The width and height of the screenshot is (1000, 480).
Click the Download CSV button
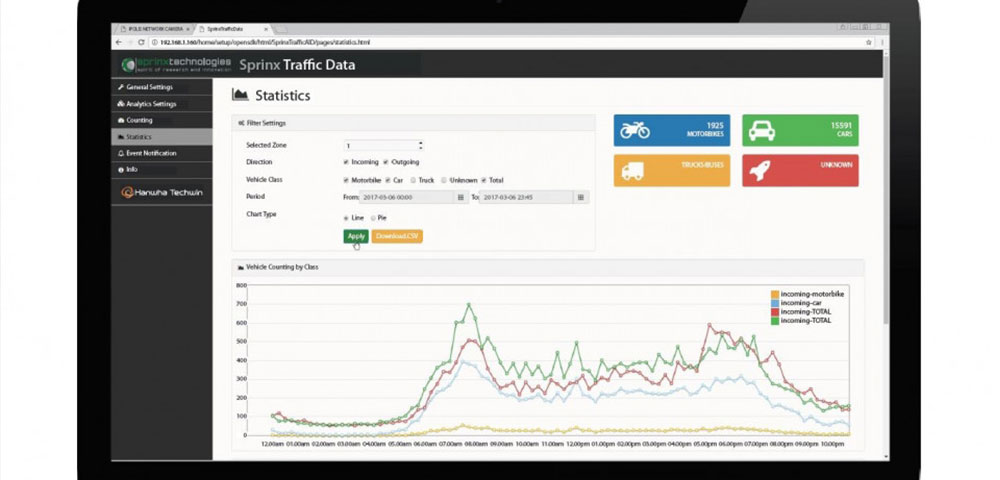[x=397, y=236]
